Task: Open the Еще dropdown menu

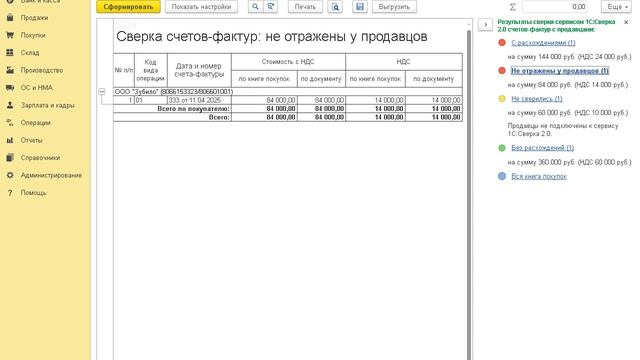Action: 616,7
